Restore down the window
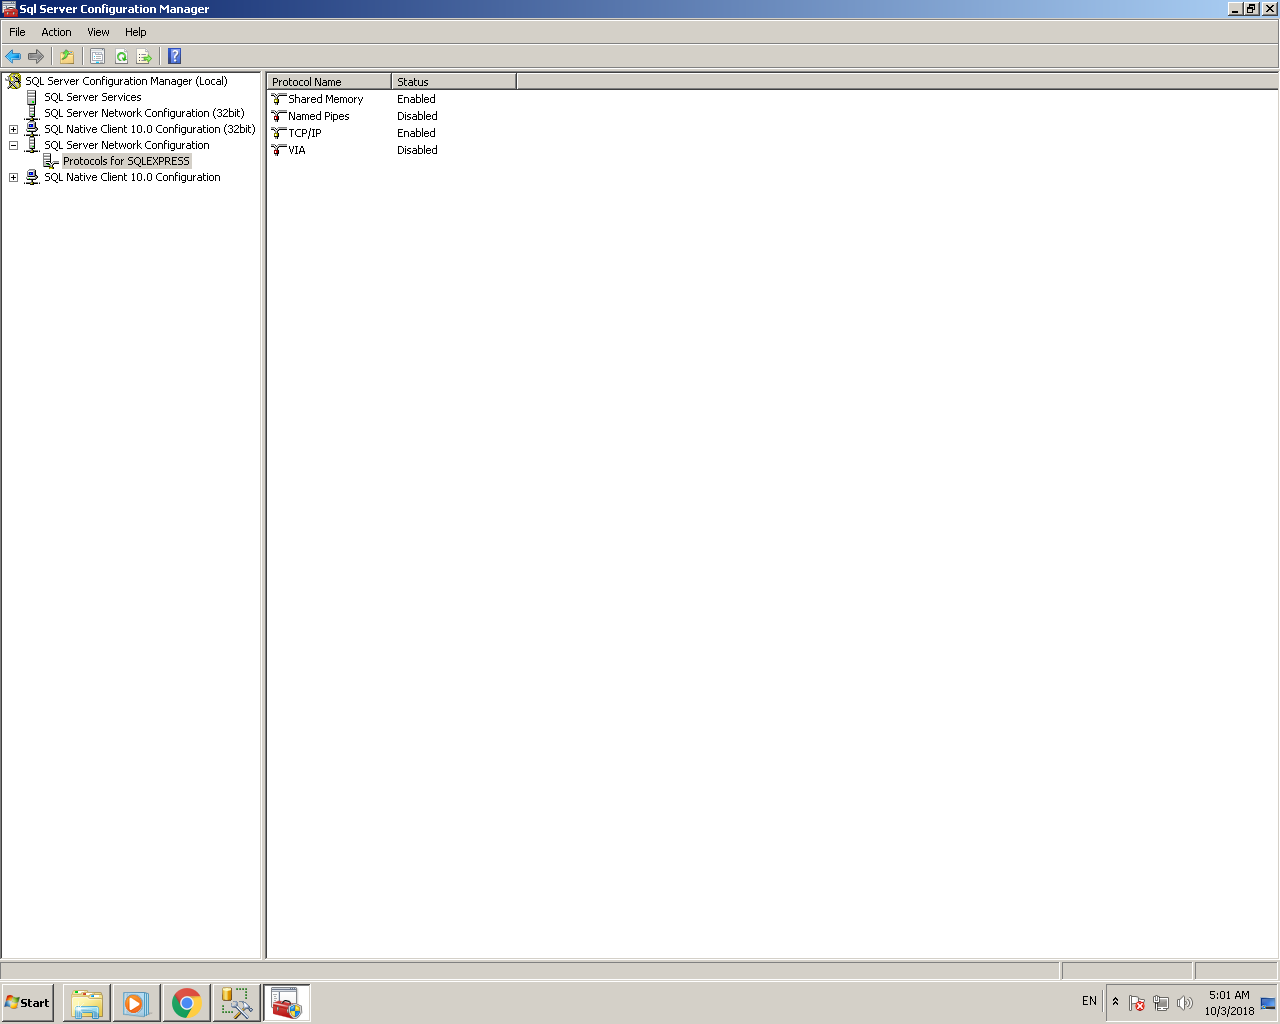 point(1251,9)
